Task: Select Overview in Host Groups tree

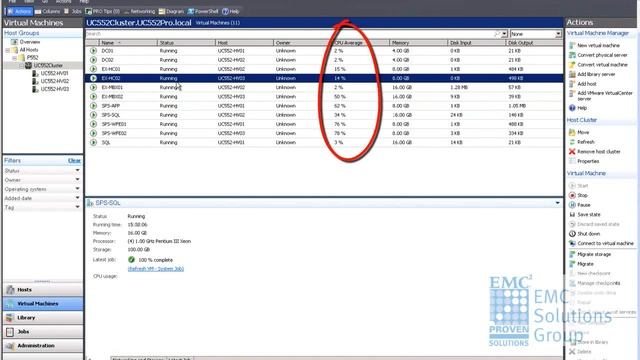Action: coord(29,42)
